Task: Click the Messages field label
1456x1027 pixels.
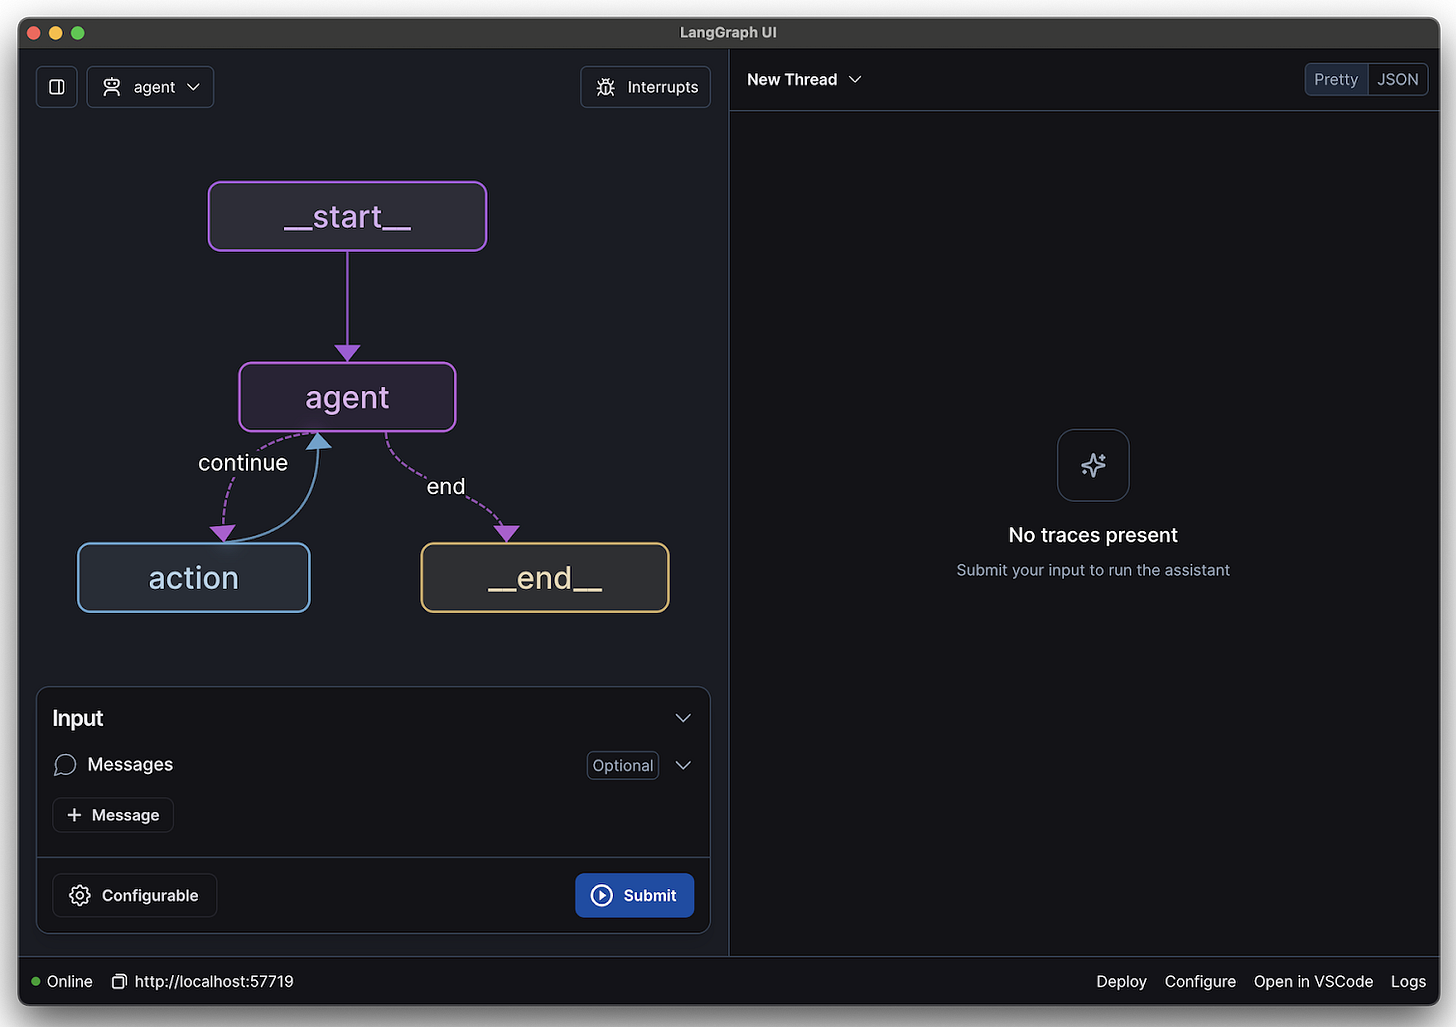Action: pos(130,764)
